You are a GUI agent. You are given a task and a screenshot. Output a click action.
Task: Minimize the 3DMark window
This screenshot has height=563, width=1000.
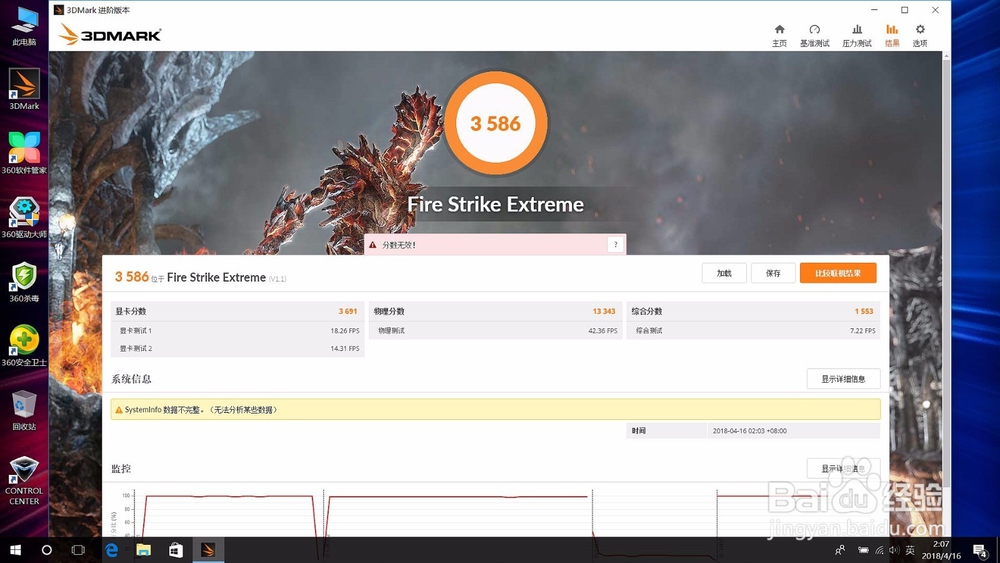[874, 10]
